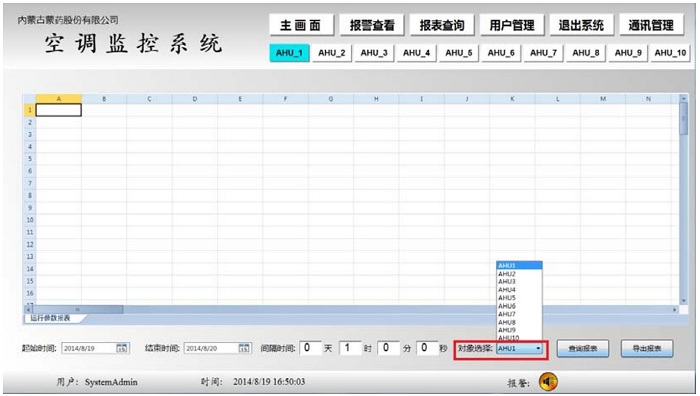Image resolution: width=700 pixels, height=396 pixels.
Task: Click the 导出报表 export report button
Action: [x=647, y=349]
